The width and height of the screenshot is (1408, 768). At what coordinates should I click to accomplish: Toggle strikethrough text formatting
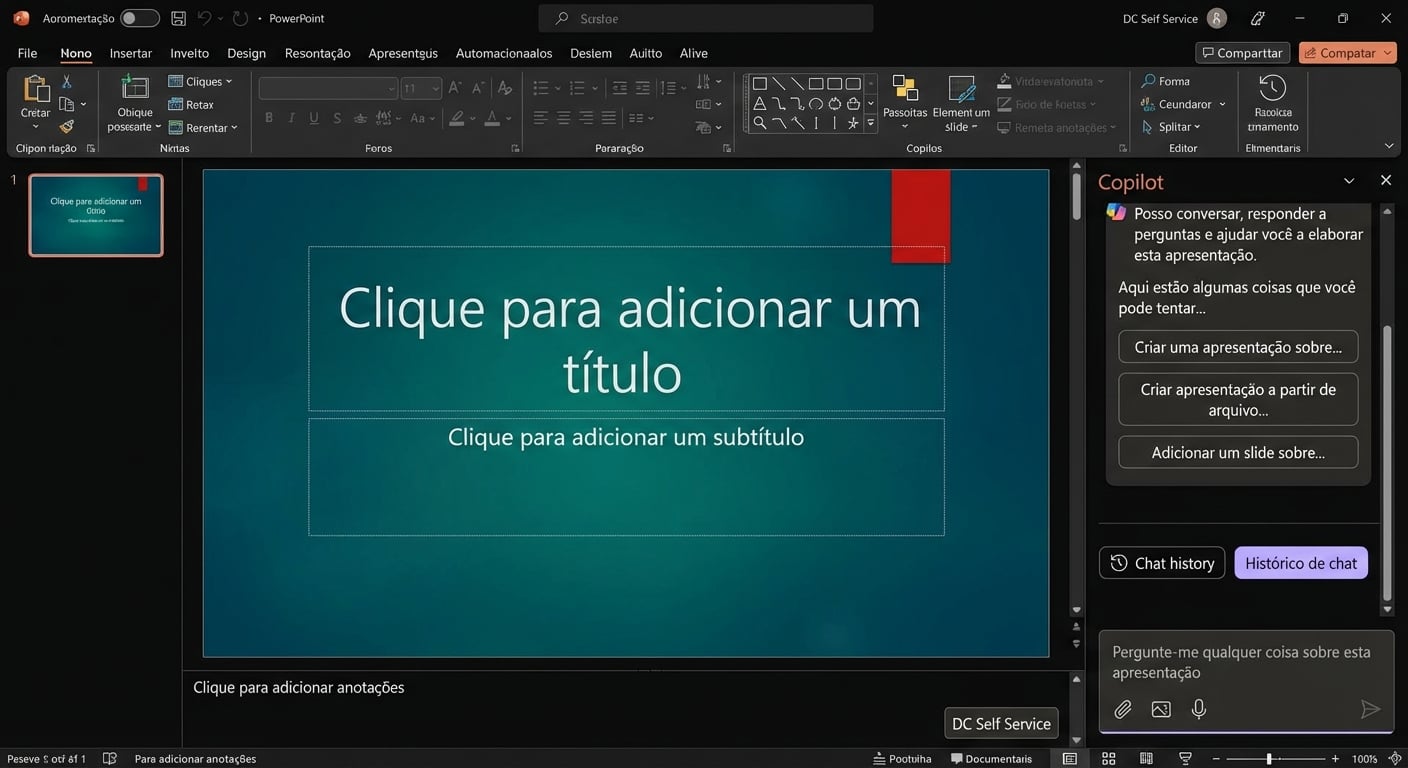tap(336, 117)
